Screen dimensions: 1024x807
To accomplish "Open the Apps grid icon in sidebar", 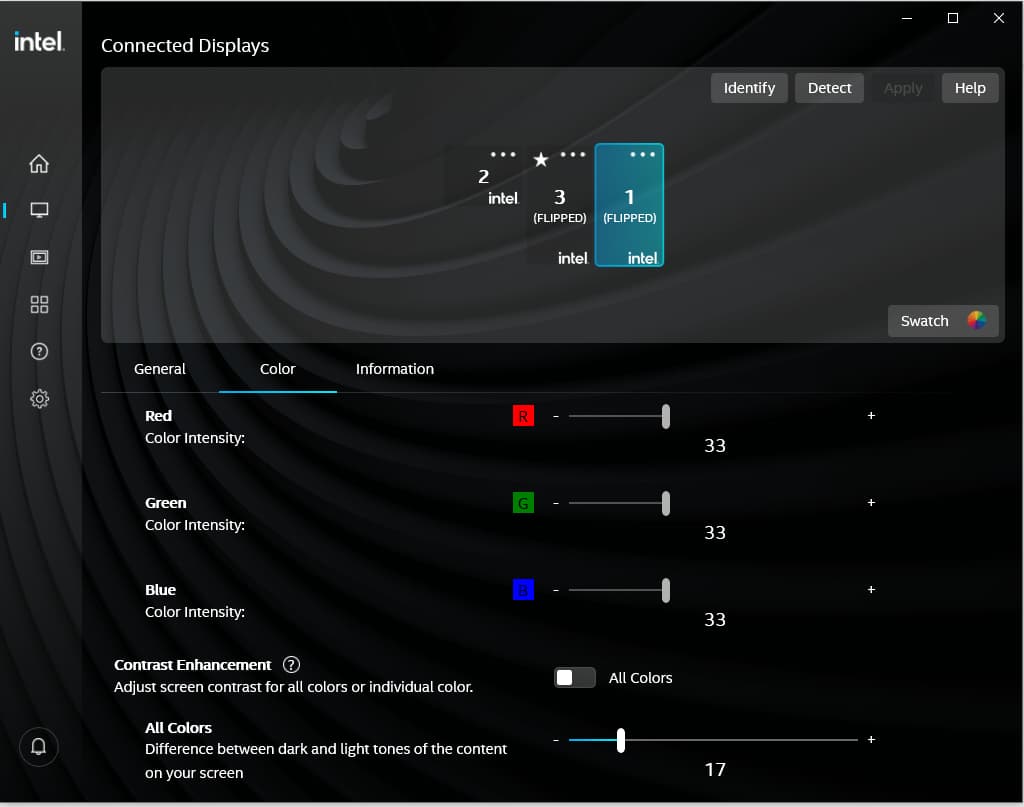I will [39, 304].
